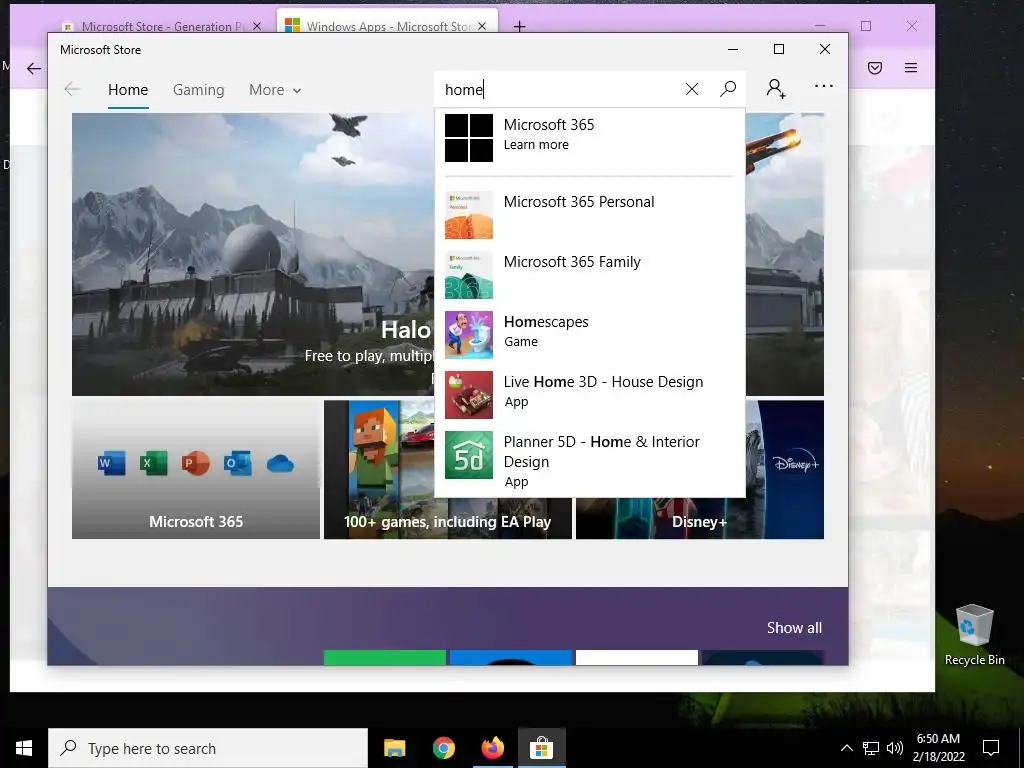Open the Action Center notifications icon
The height and width of the screenshot is (768, 1024).
click(991, 748)
